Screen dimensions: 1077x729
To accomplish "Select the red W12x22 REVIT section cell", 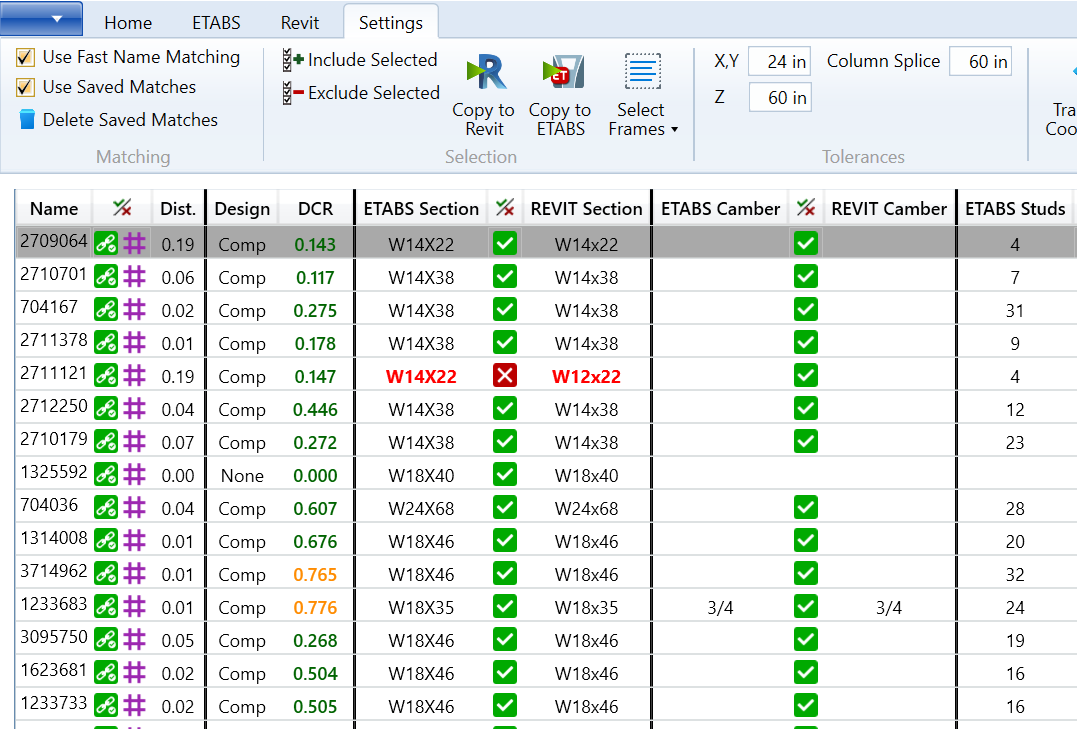I will pos(587,377).
